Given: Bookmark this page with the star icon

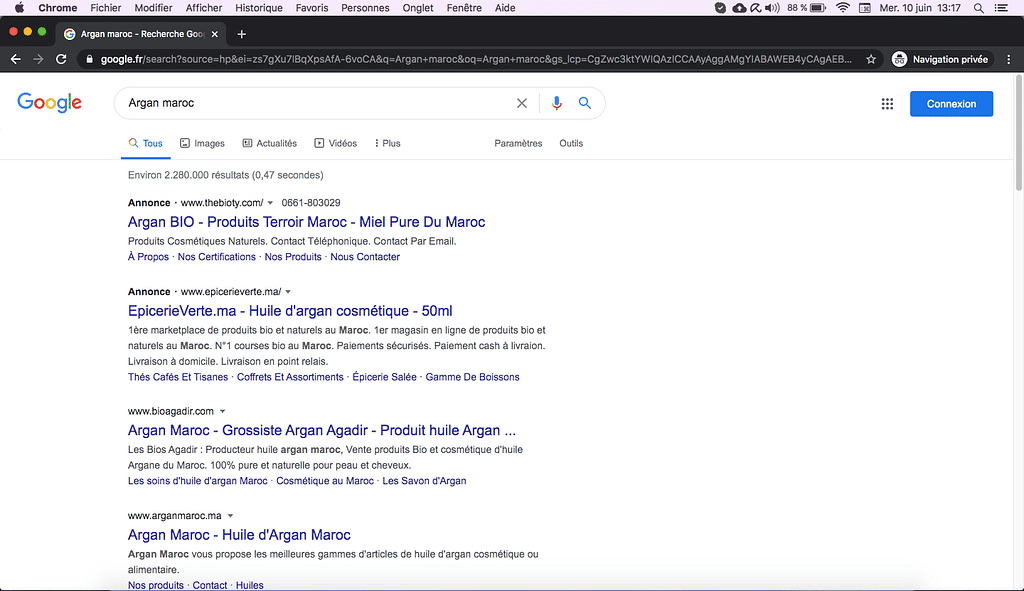Looking at the screenshot, I should coord(871,59).
